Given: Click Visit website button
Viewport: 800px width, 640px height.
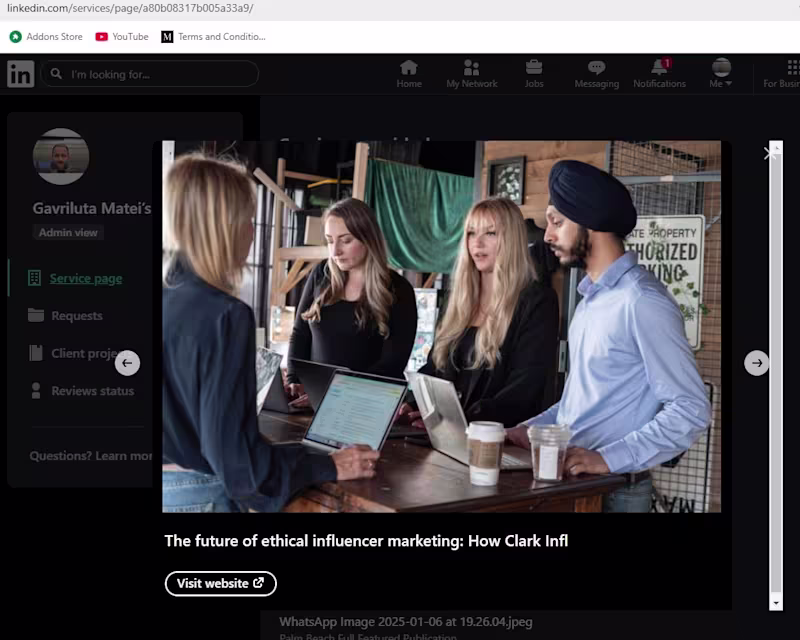Looking at the screenshot, I should (220, 583).
